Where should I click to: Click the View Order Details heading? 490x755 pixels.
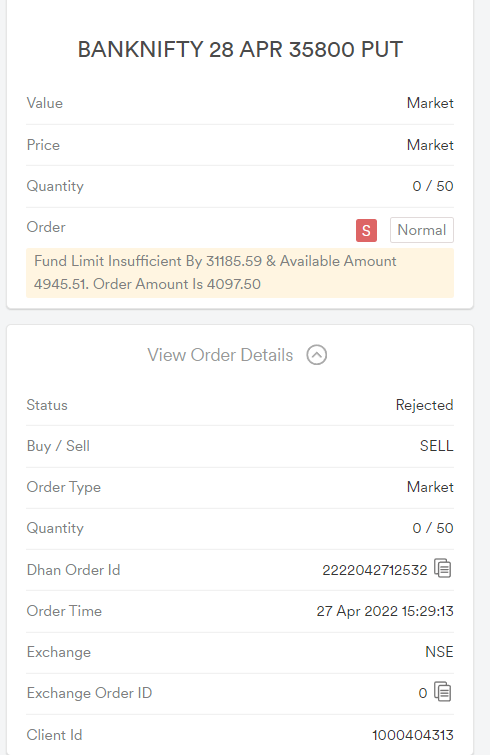coord(220,355)
